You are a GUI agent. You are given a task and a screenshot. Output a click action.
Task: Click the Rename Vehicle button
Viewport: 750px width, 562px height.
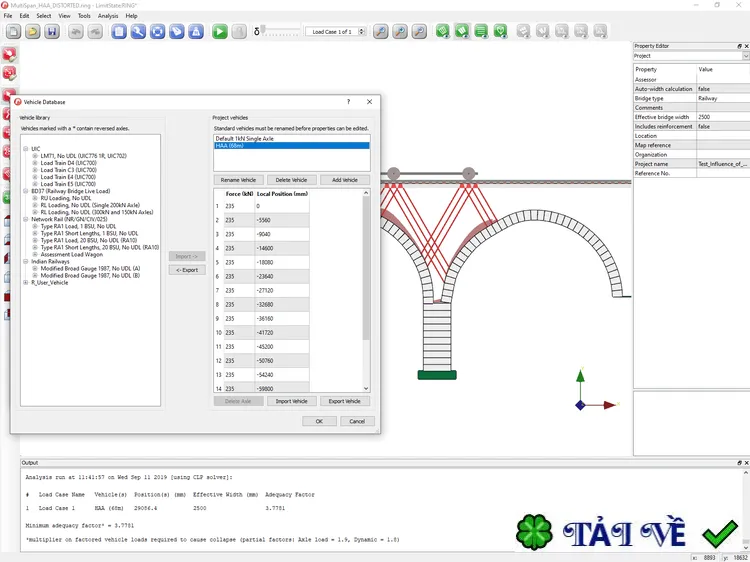[x=238, y=180]
